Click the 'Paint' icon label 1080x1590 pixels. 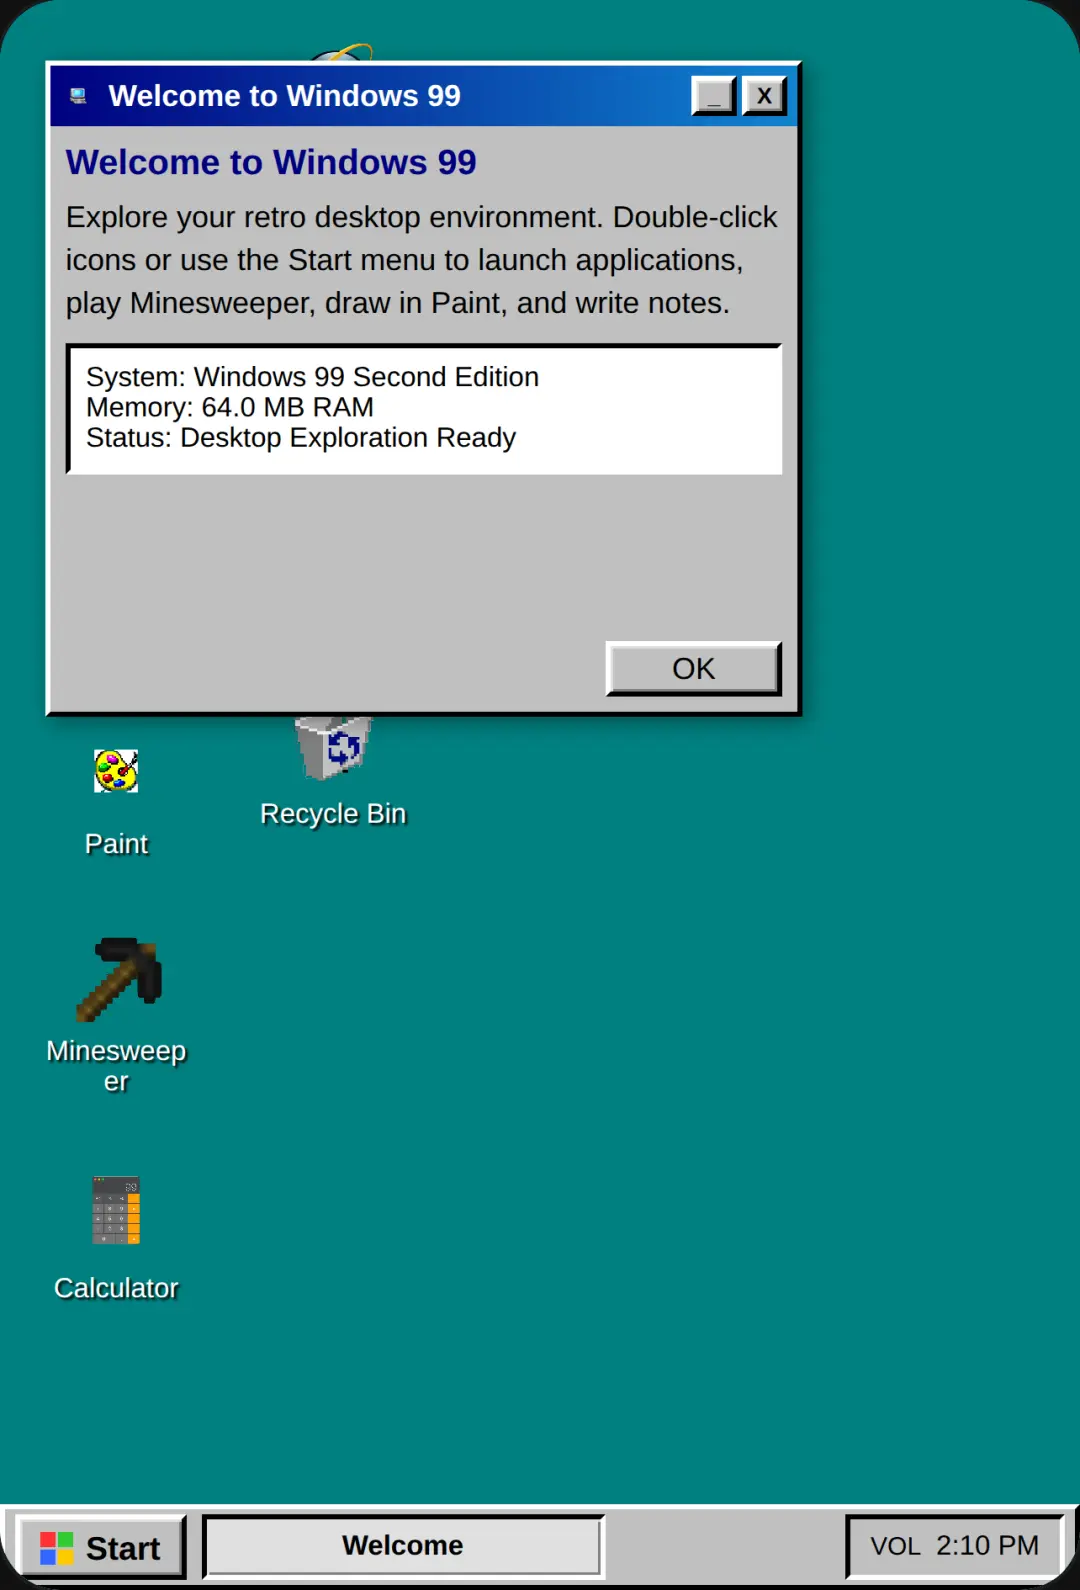(116, 844)
